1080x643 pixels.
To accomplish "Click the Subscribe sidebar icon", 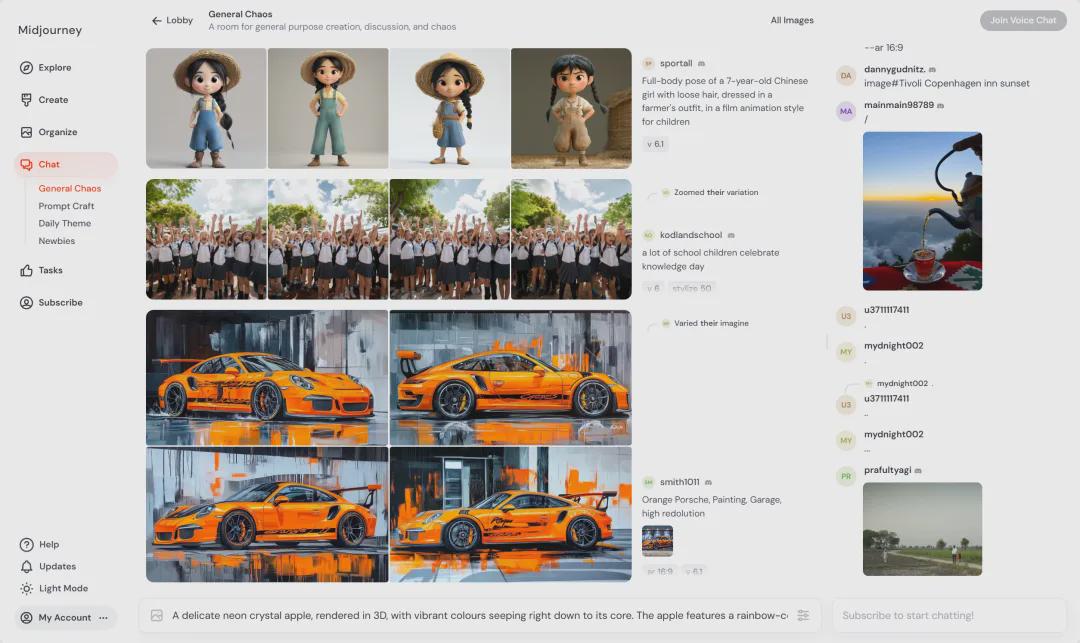I will [27, 302].
